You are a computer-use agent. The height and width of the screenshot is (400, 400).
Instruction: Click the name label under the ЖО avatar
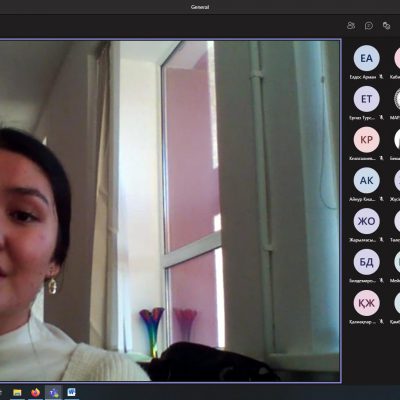point(362,240)
